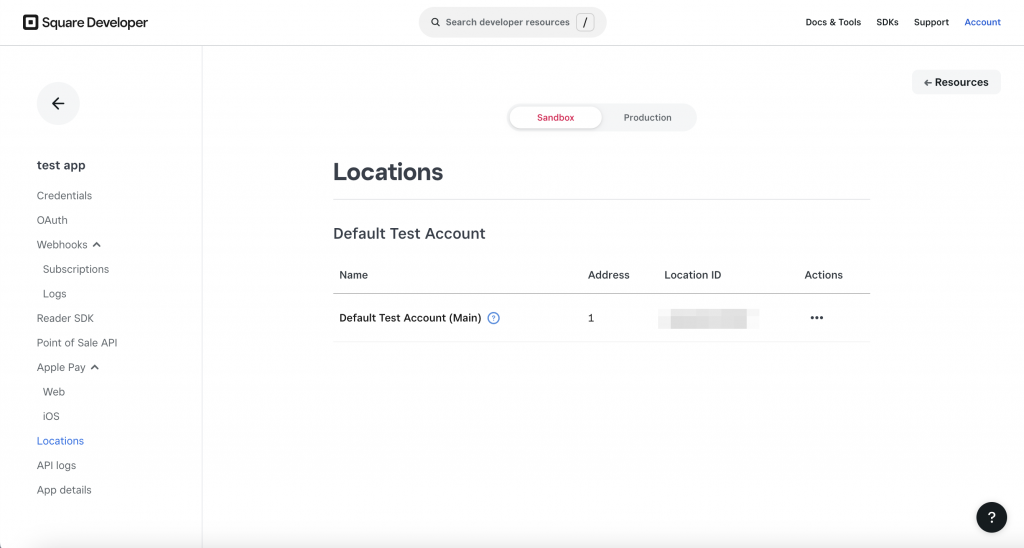Image resolution: width=1024 pixels, height=548 pixels.
Task: Click the Default Test Account (Main) name
Action: pos(410,318)
